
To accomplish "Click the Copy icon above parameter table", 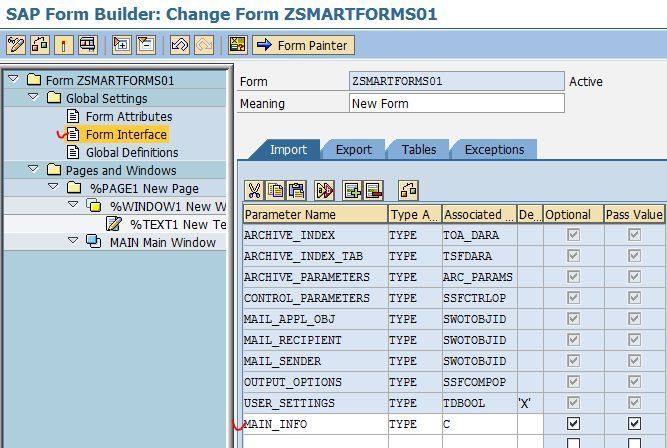I will [275, 190].
